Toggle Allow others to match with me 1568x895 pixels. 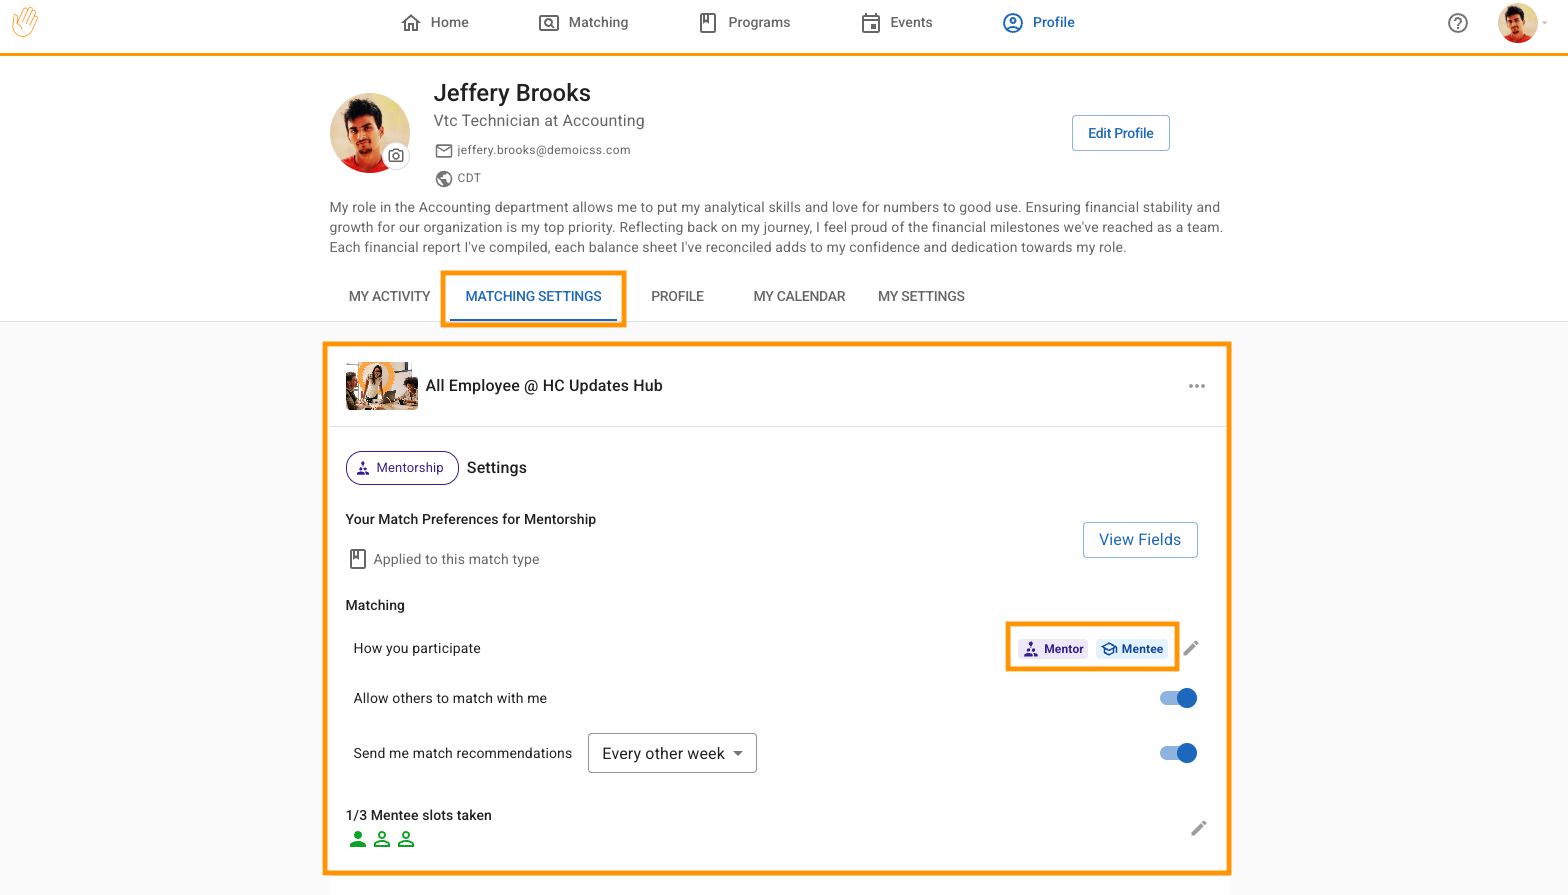pyautogui.click(x=1178, y=698)
